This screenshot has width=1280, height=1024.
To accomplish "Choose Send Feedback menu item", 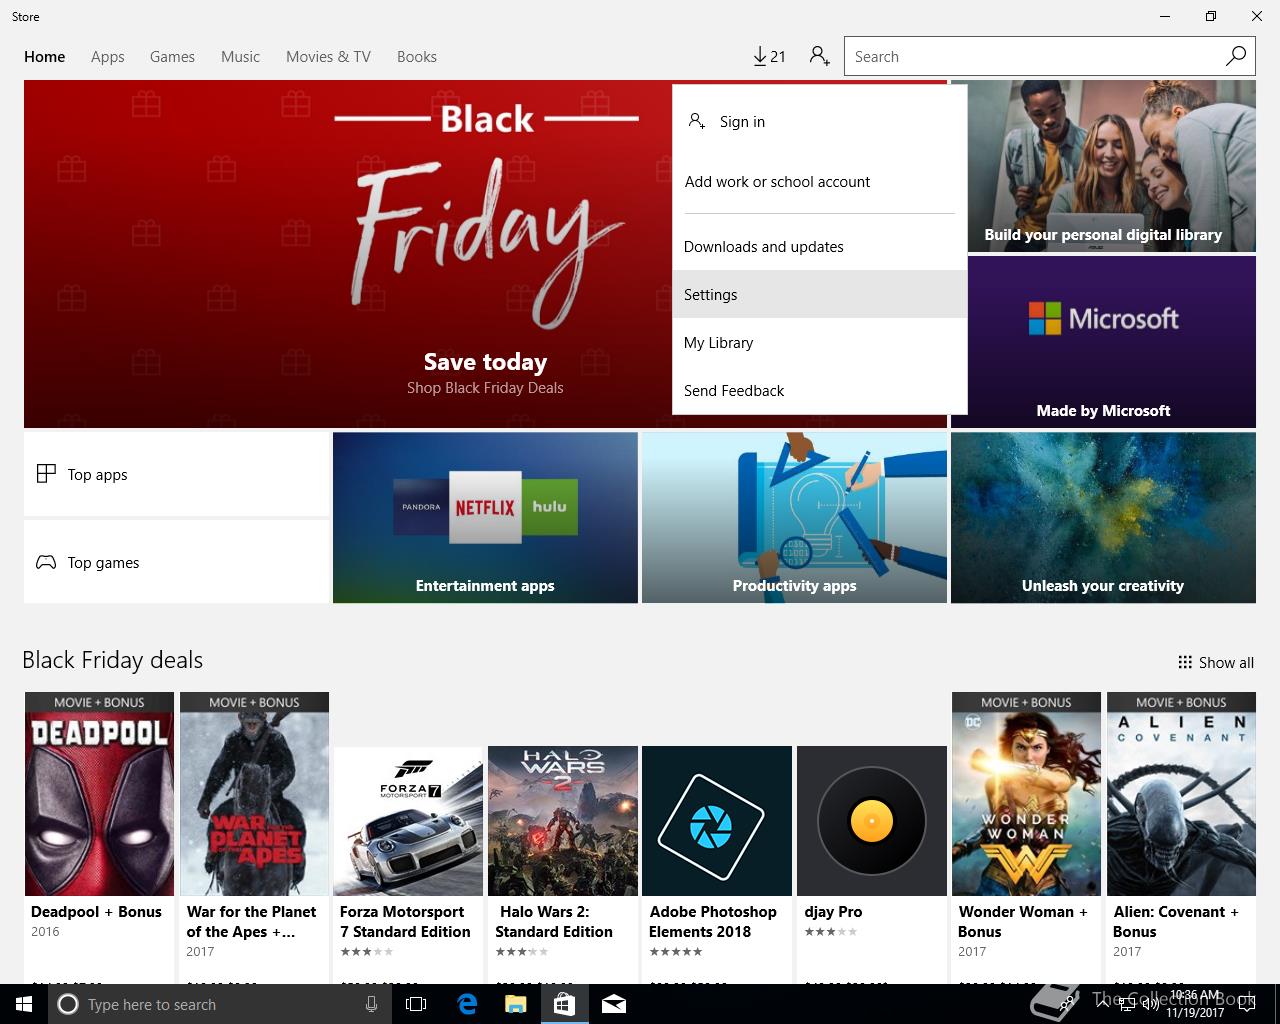I will click(x=820, y=390).
